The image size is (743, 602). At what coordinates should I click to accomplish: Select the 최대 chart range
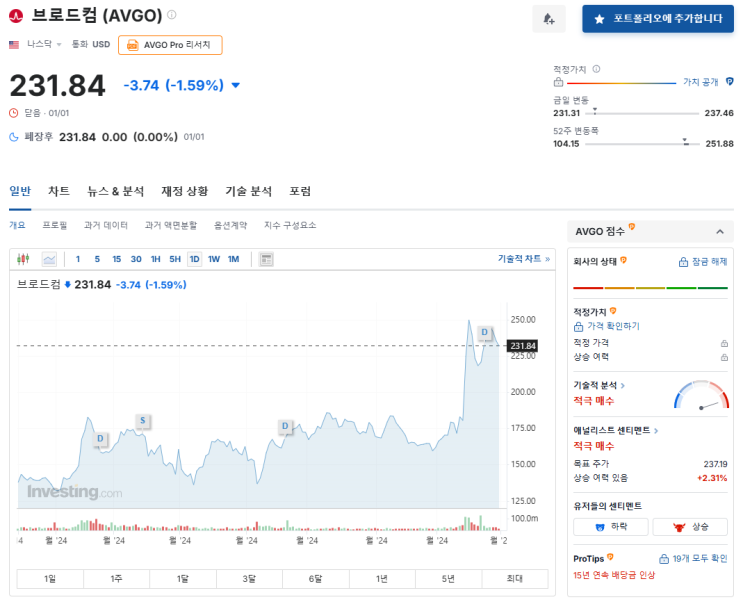click(515, 579)
